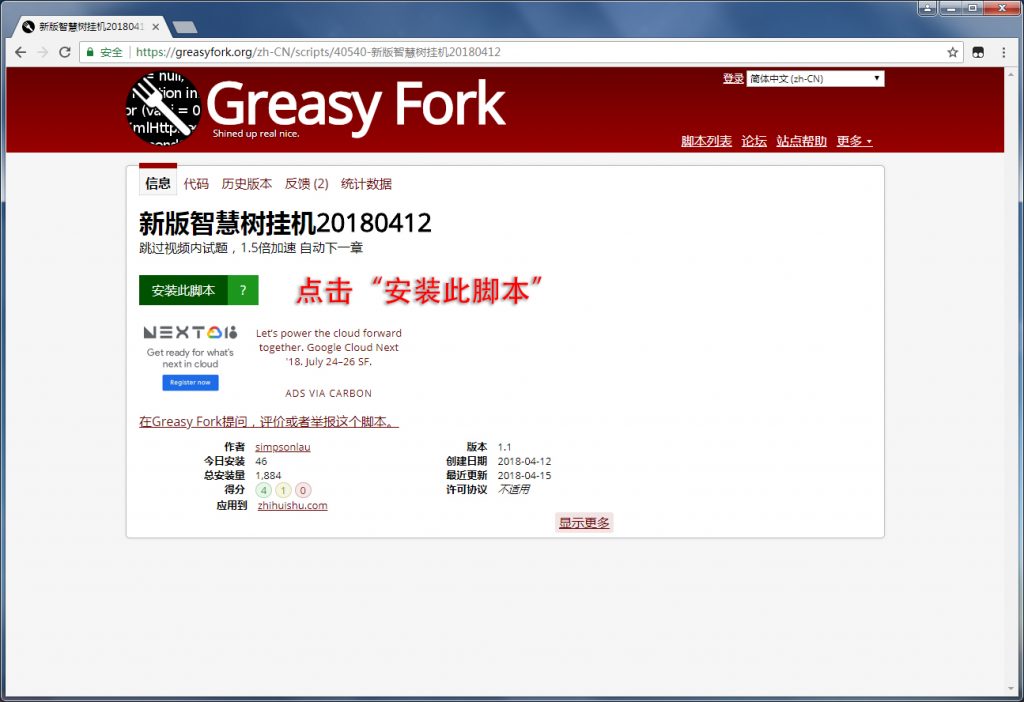
Task: Click the yellow OK rating count badge
Action: (283, 490)
